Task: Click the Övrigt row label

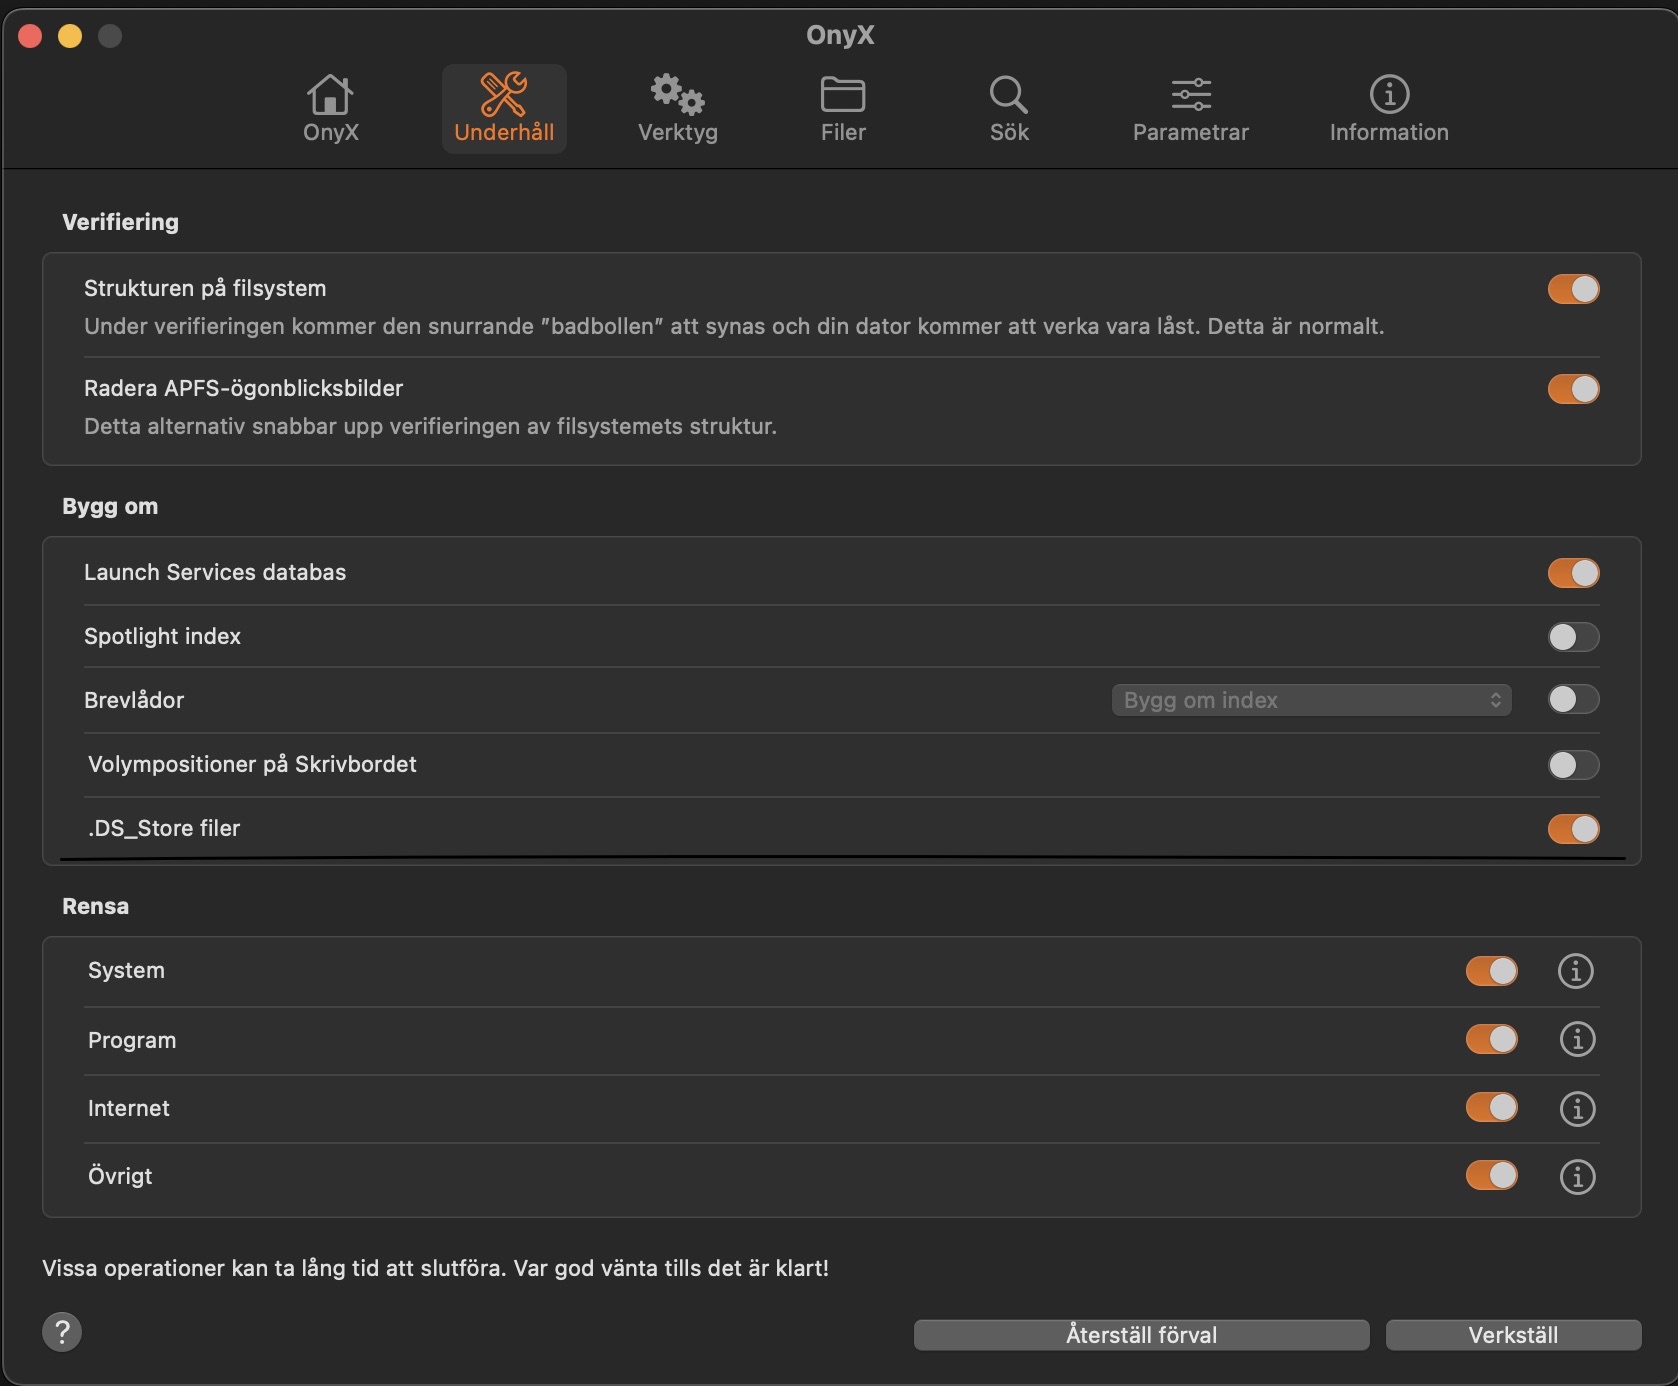Action: pyautogui.click(x=120, y=1176)
